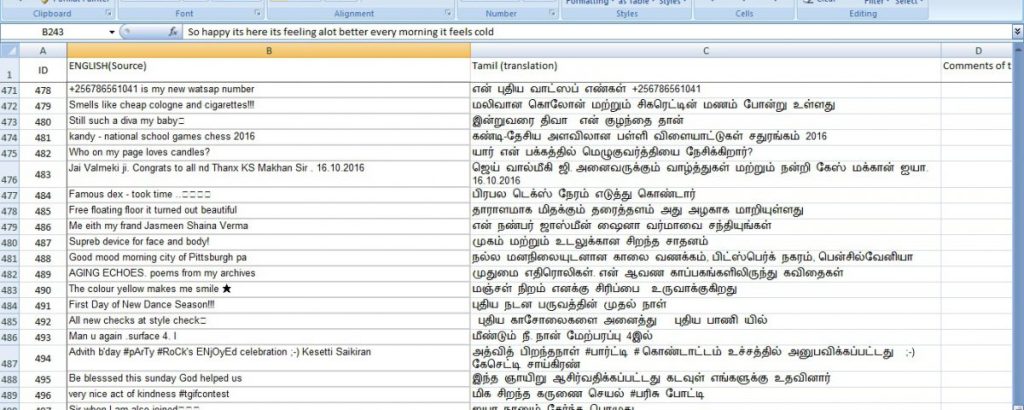Click the 'ID' header cell
Viewport: 1024px width, 410px height.
coord(43,70)
